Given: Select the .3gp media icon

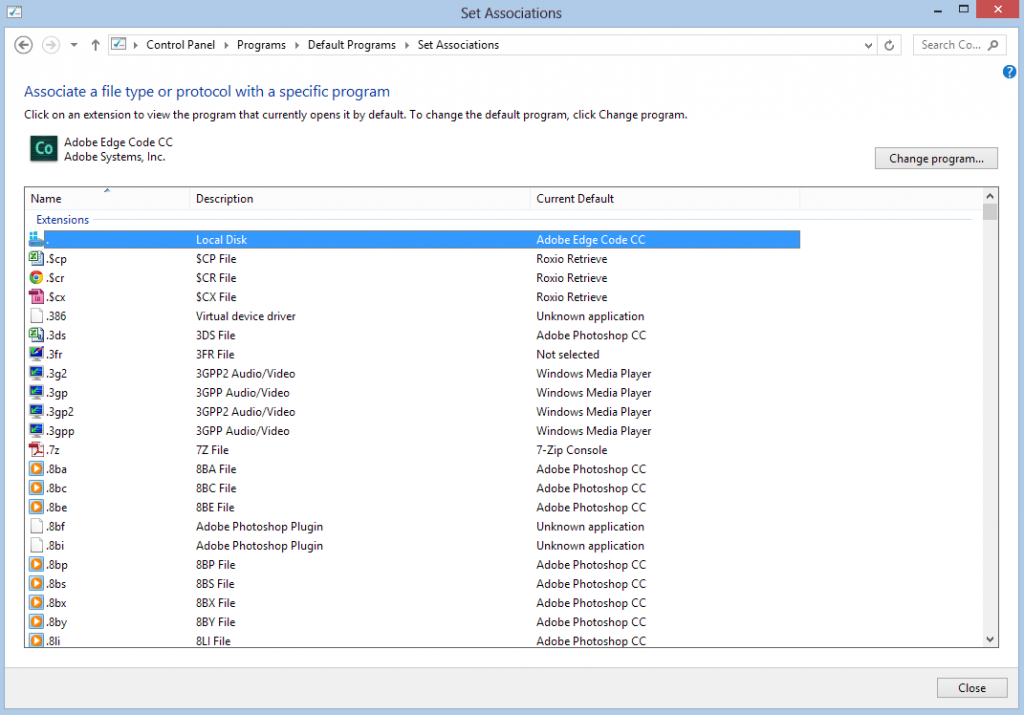Looking at the screenshot, I should tap(36, 392).
